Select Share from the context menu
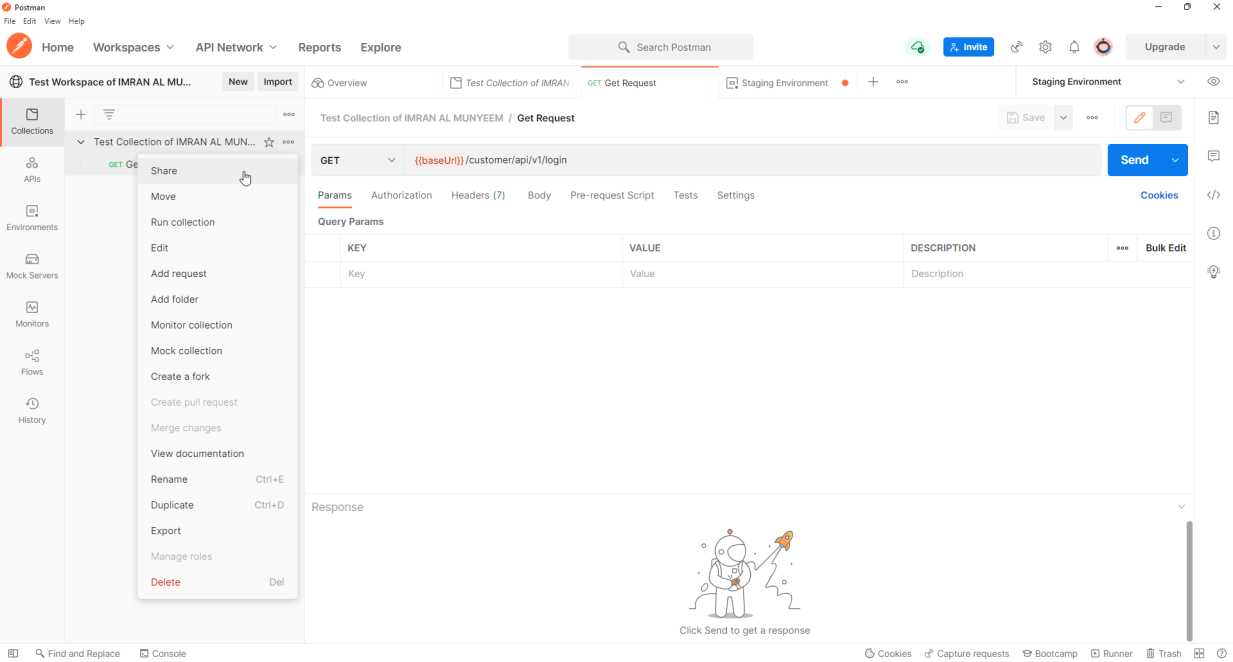The height and width of the screenshot is (662, 1233). point(218,171)
